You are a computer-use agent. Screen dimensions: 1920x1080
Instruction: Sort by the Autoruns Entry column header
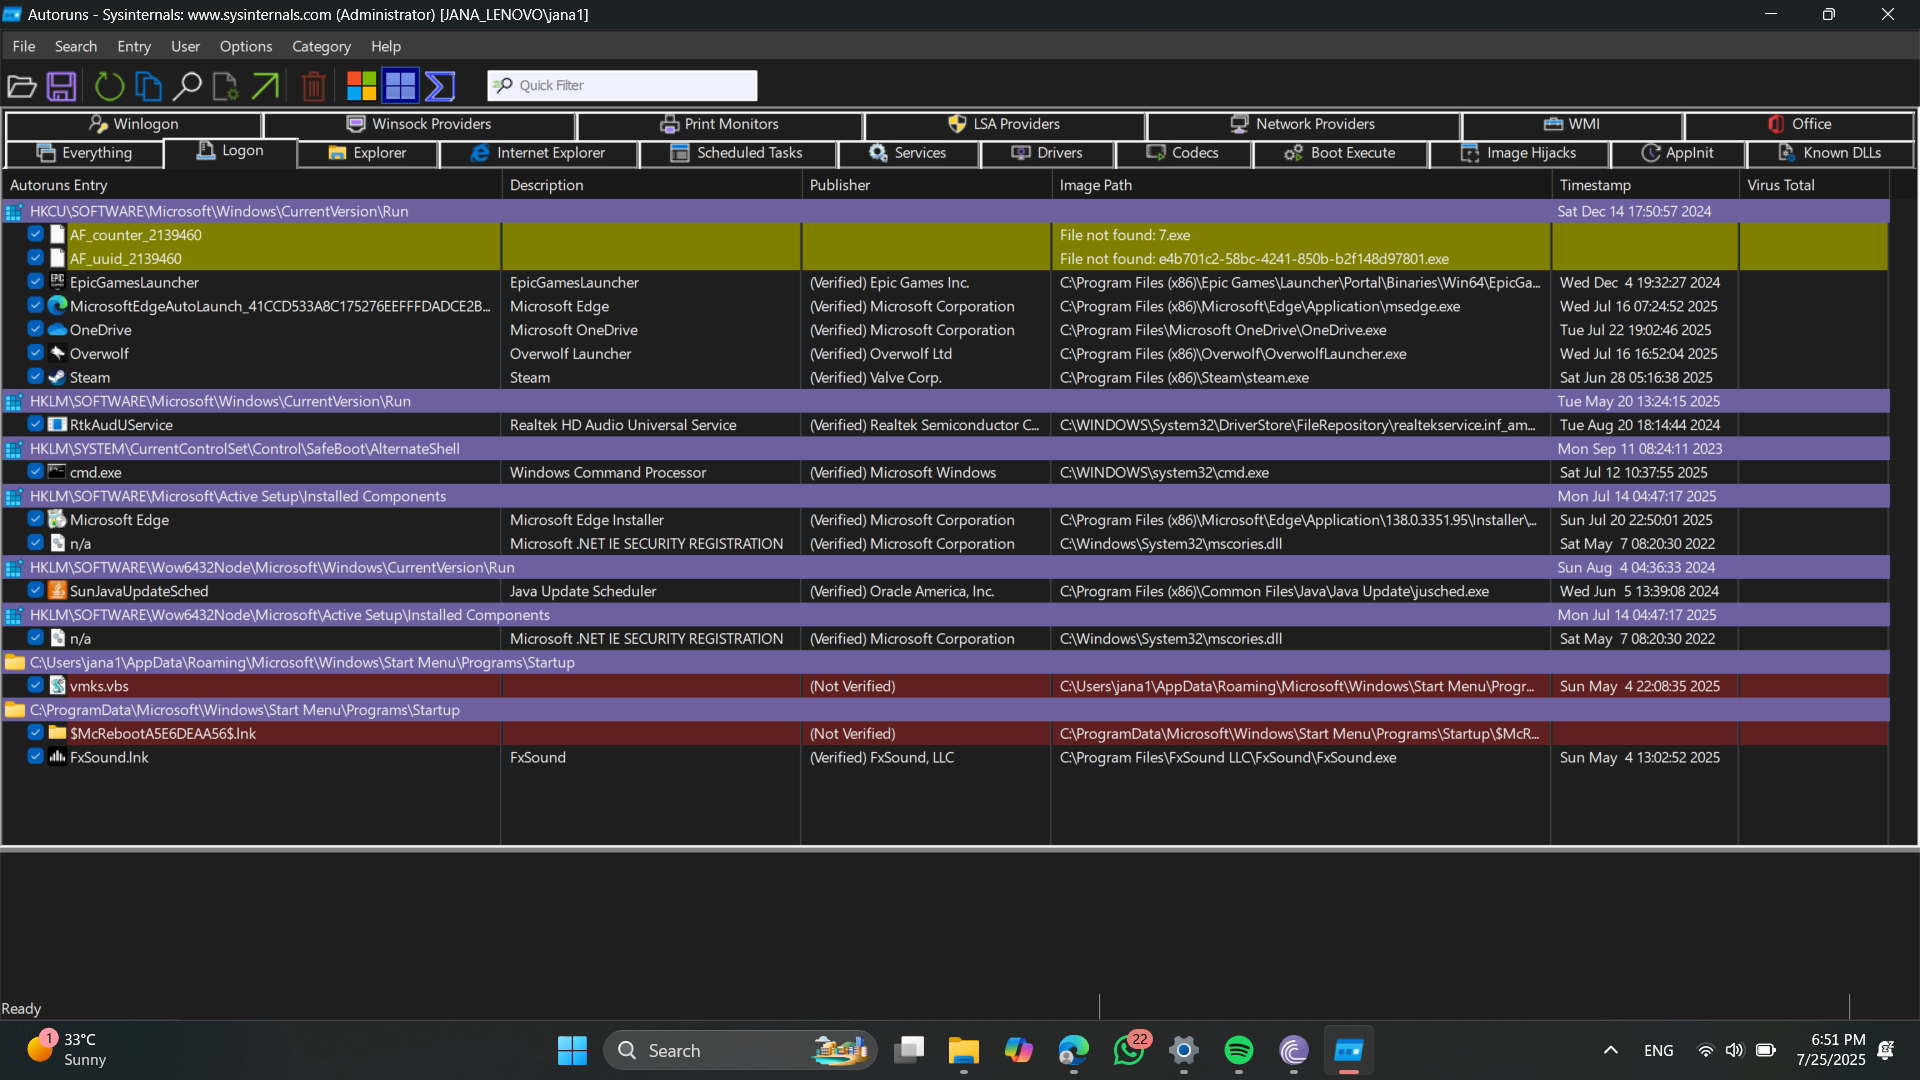pos(251,185)
